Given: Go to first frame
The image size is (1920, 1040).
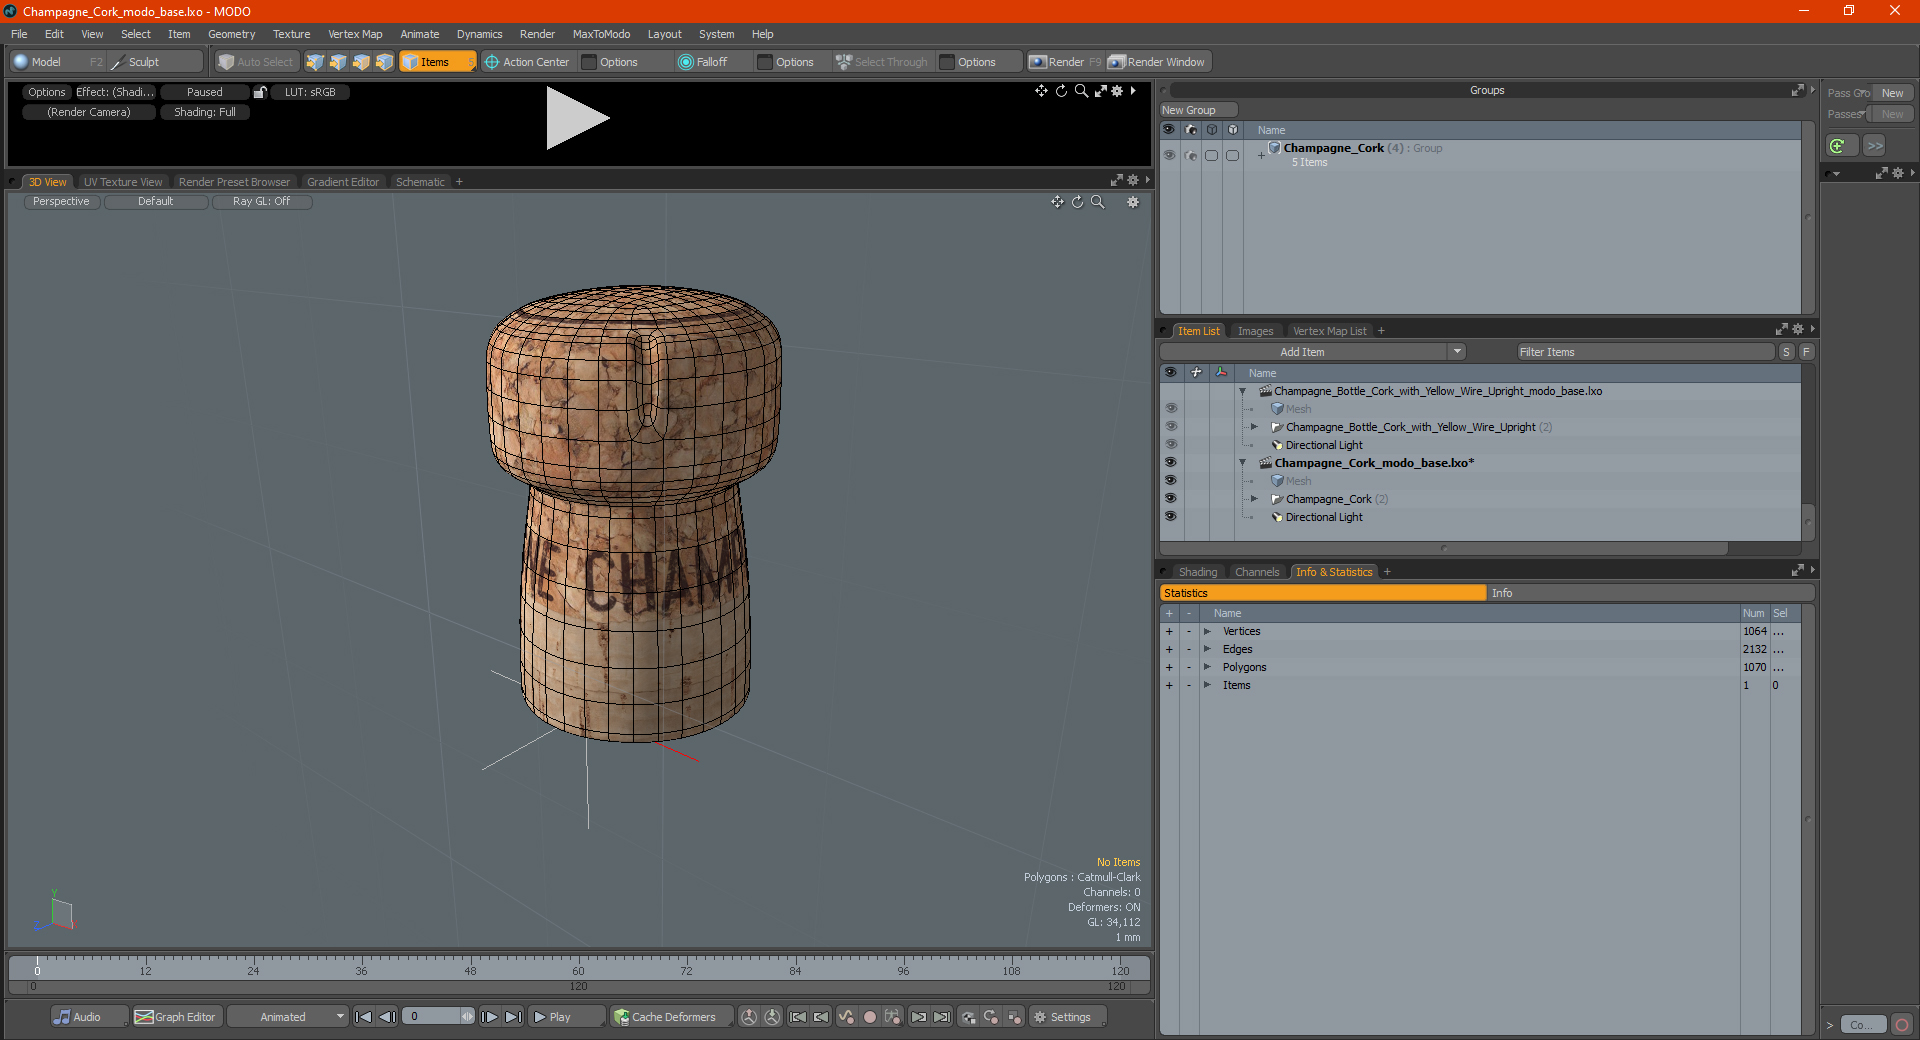Looking at the screenshot, I should tap(364, 1017).
